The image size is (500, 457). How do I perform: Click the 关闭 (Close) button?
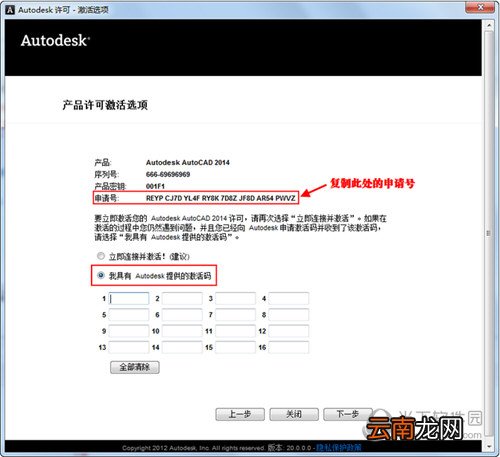click(x=294, y=414)
